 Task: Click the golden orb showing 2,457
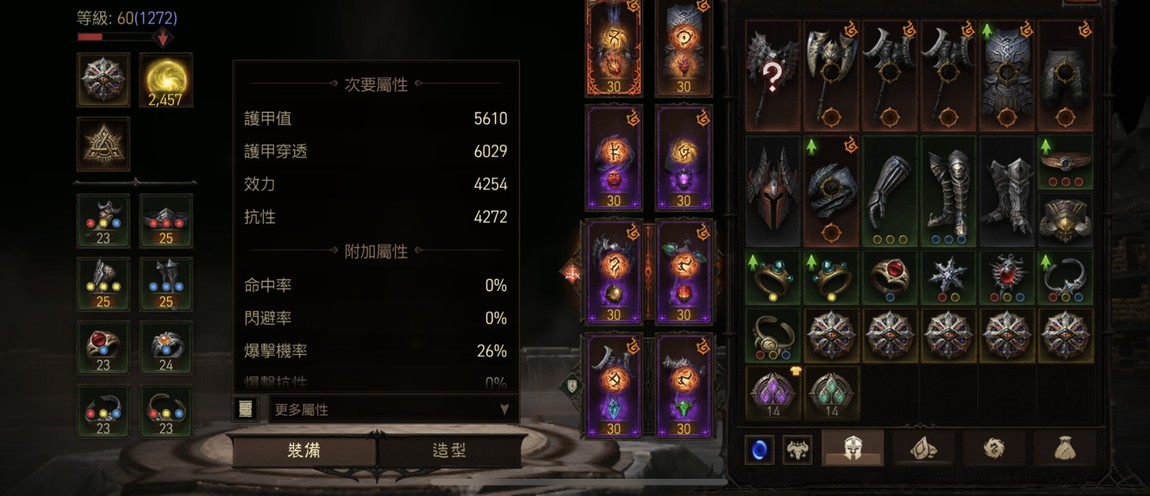(x=166, y=80)
